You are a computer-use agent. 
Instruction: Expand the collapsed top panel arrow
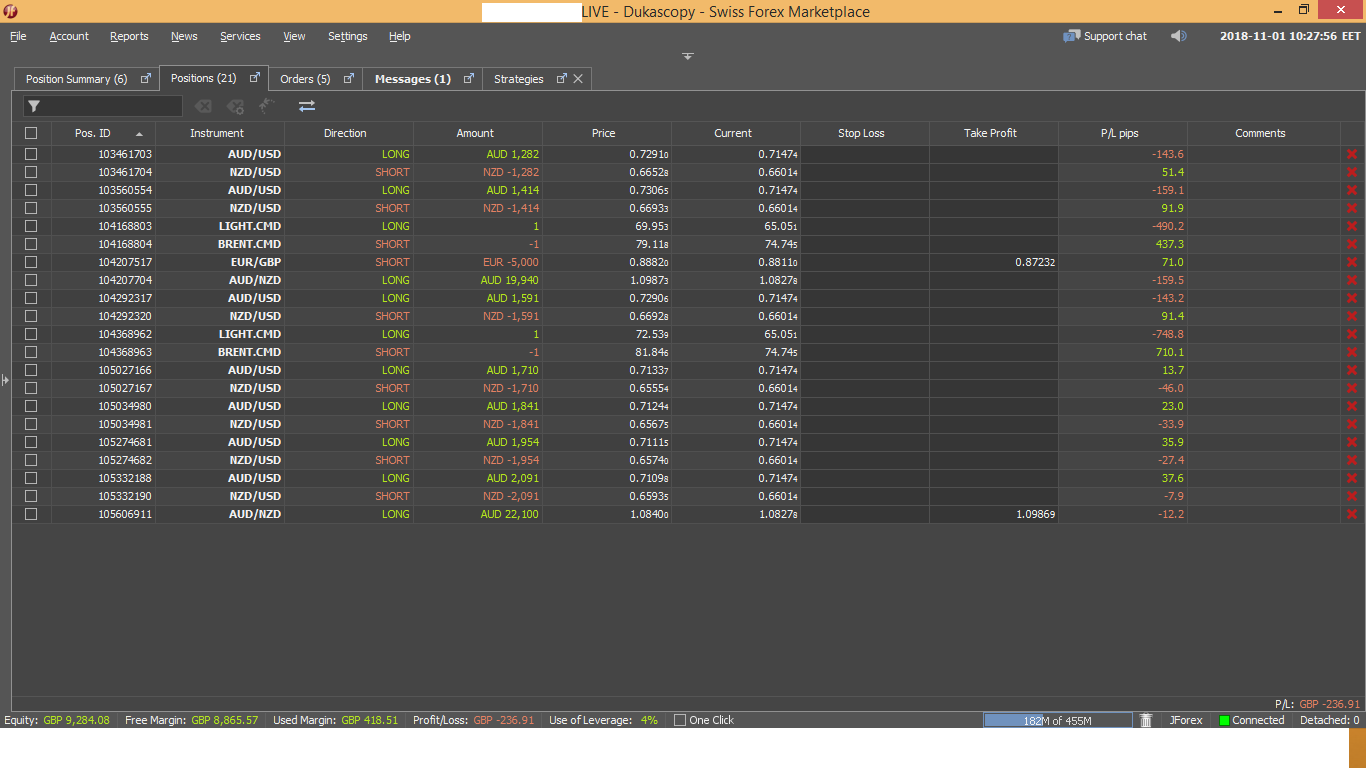pos(688,56)
